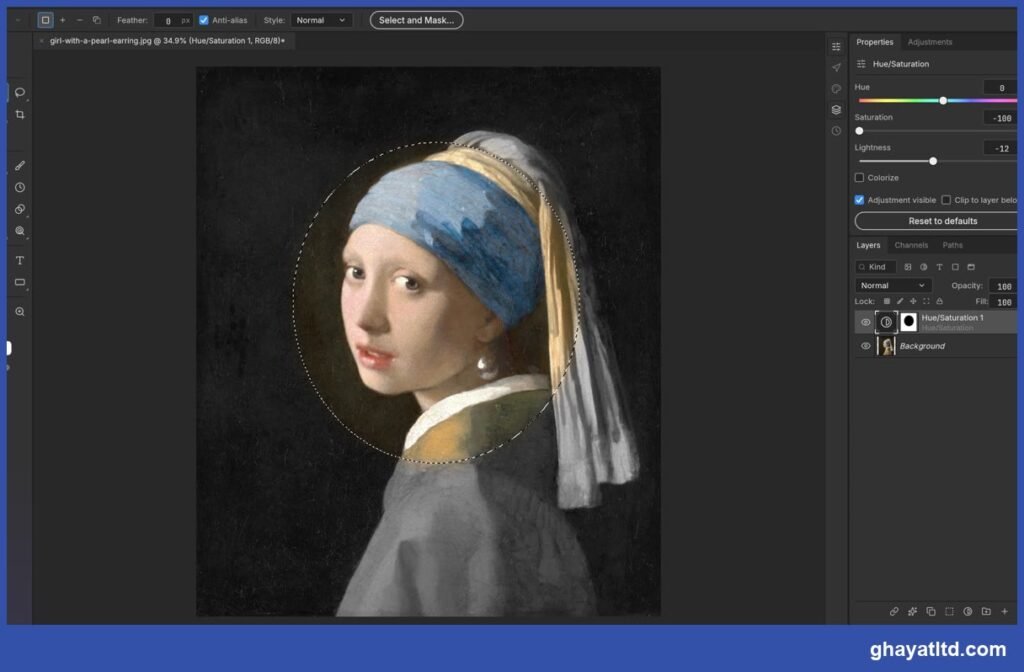1024x672 pixels.
Task: Hide the Hue/Saturation 1 layer
Action: point(865,322)
